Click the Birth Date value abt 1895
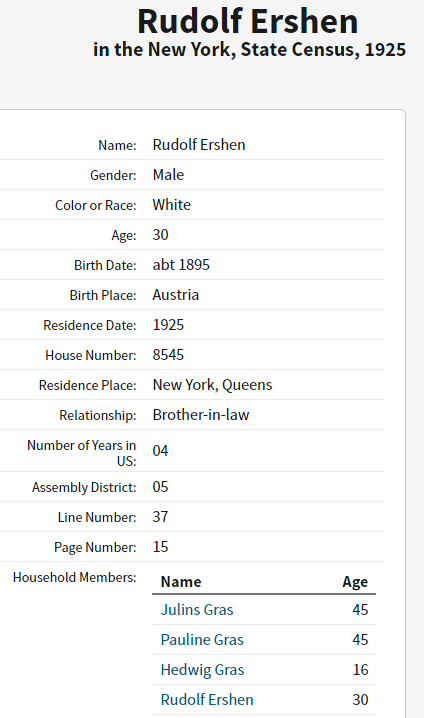Viewport: 424px width, 718px height. coord(181,265)
